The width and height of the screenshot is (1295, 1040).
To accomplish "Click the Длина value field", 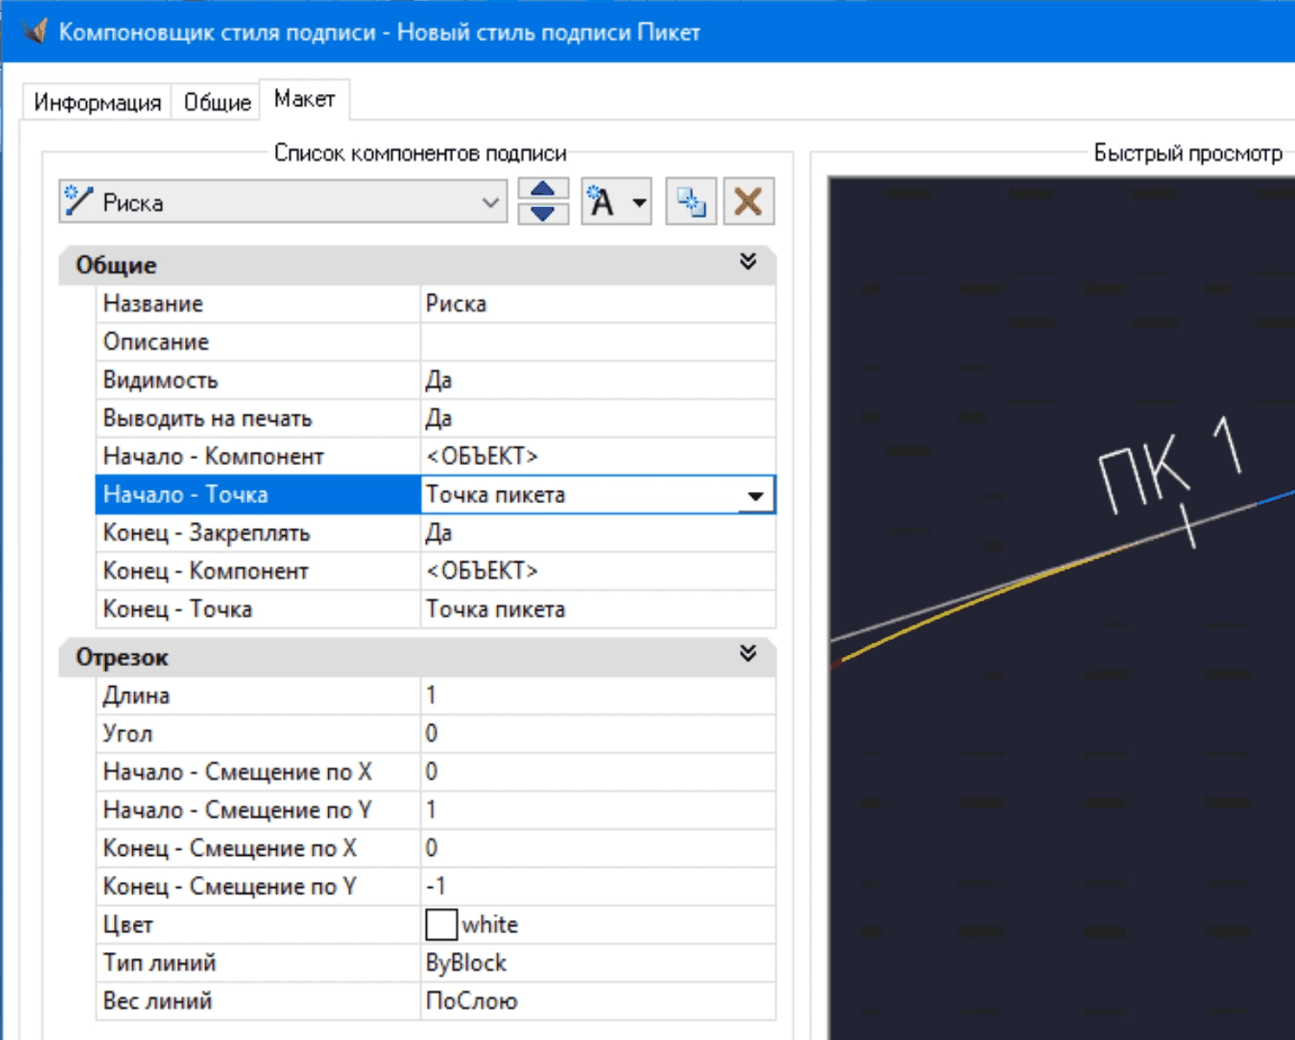I will 596,695.
